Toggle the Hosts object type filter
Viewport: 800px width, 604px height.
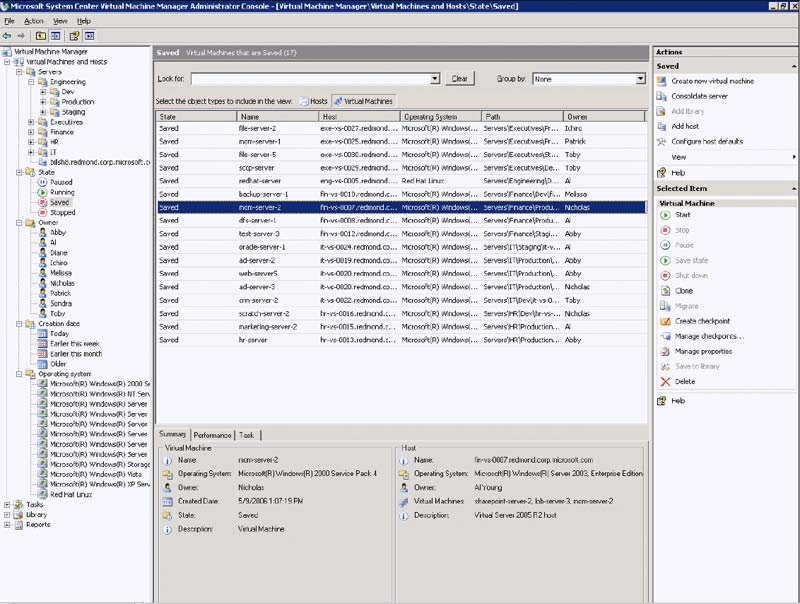(313, 101)
